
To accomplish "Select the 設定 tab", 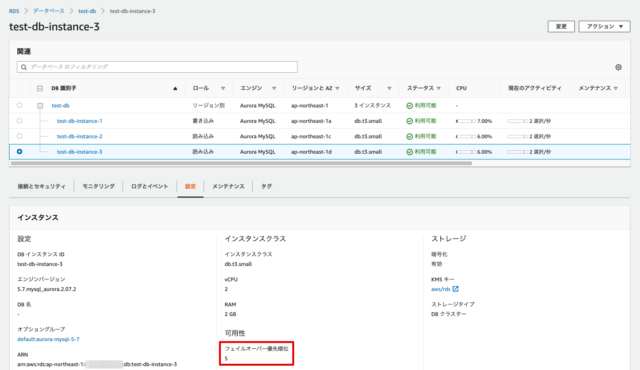I will pyautogui.click(x=190, y=186).
